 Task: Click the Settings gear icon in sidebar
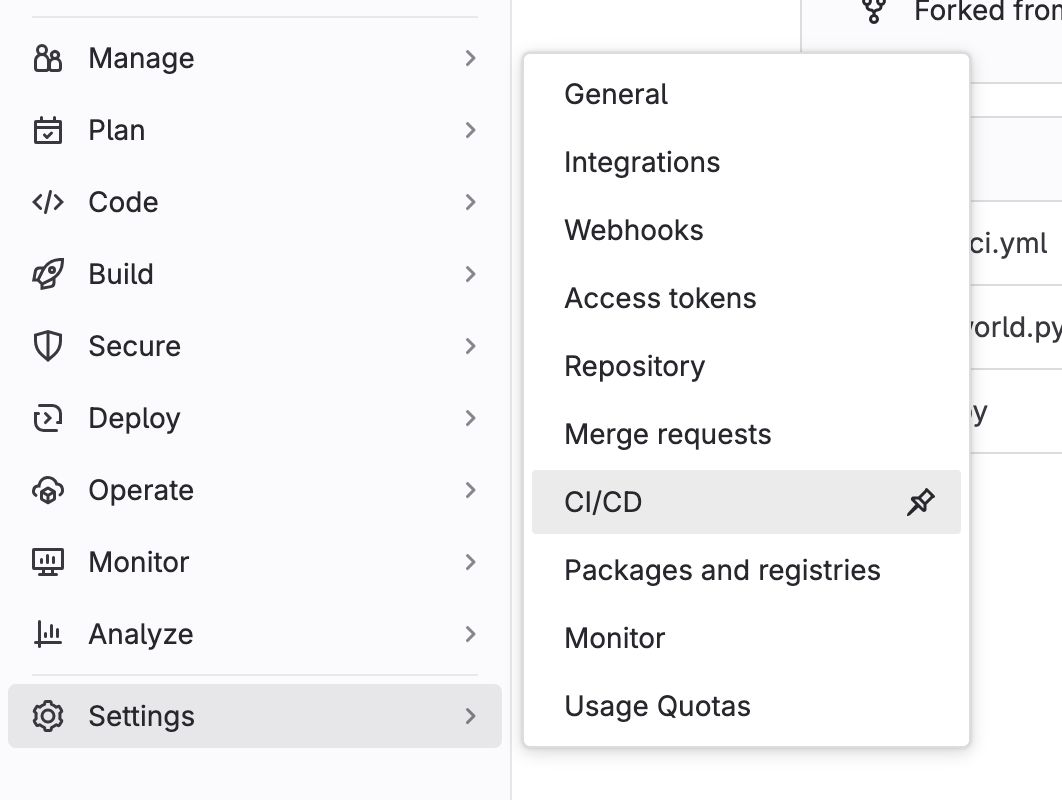(x=48, y=717)
